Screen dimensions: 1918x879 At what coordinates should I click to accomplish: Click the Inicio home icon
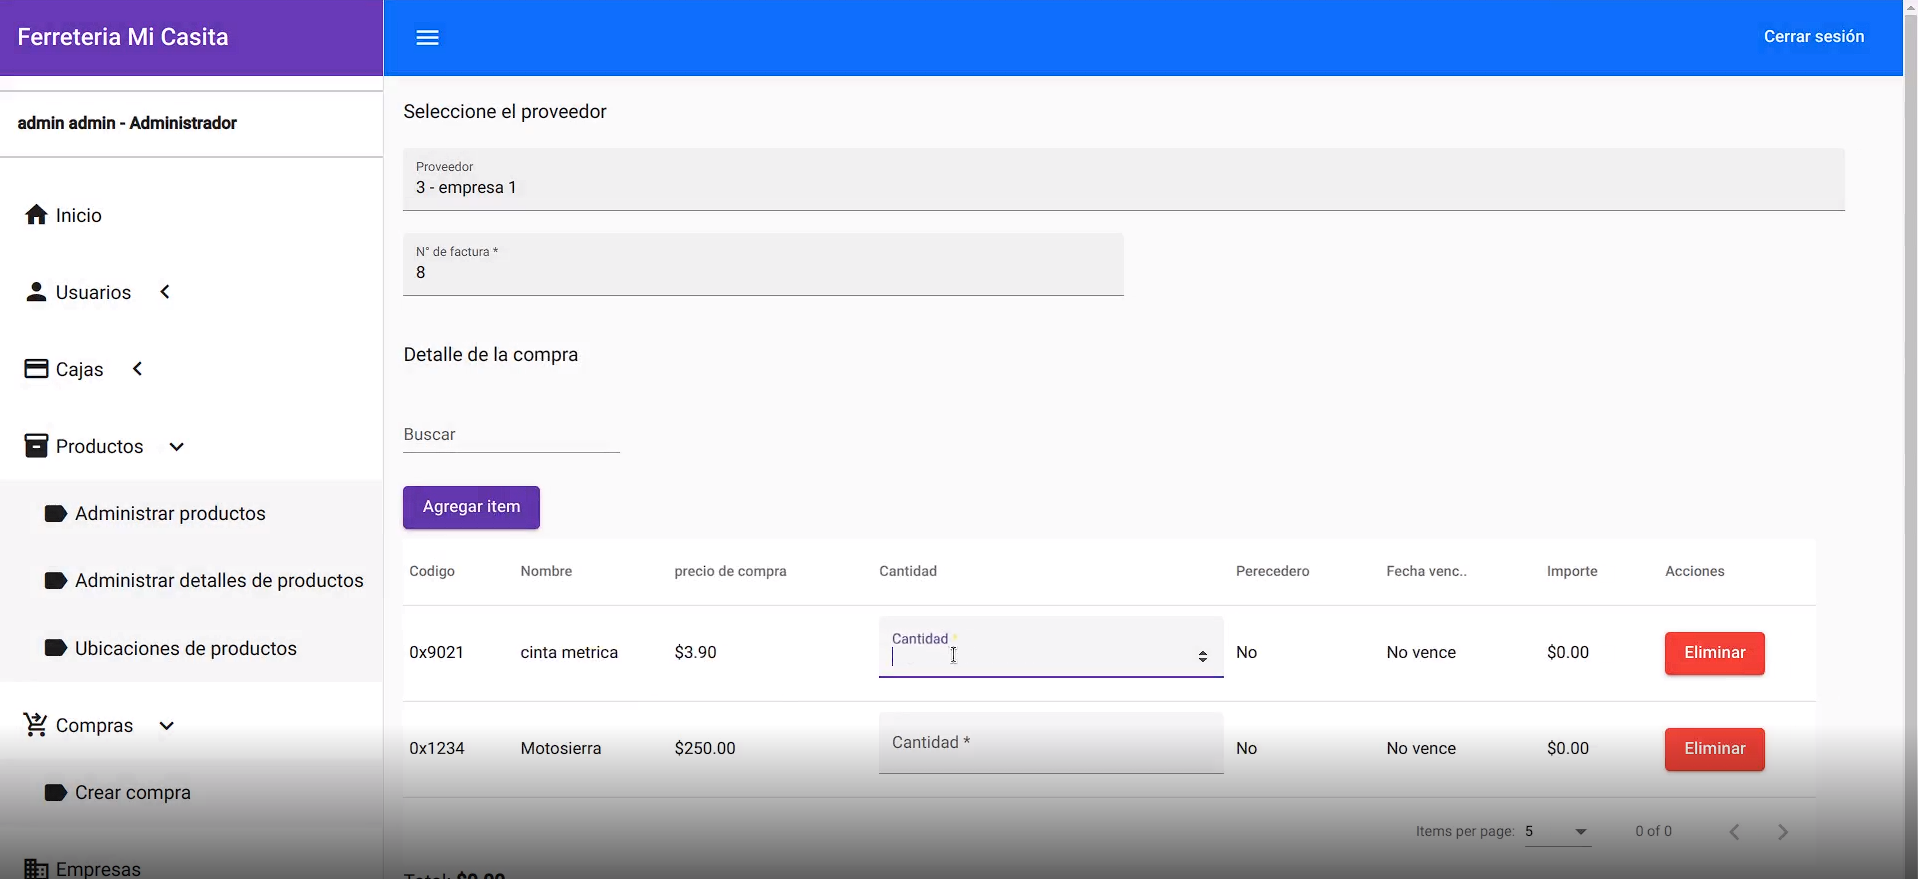click(x=36, y=215)
